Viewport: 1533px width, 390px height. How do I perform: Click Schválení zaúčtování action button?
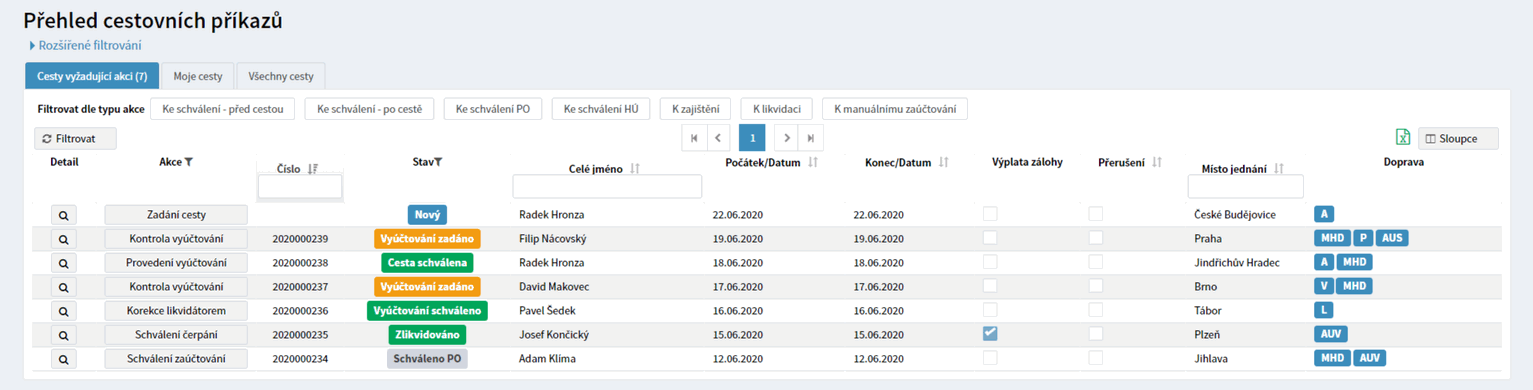point(176,359)
